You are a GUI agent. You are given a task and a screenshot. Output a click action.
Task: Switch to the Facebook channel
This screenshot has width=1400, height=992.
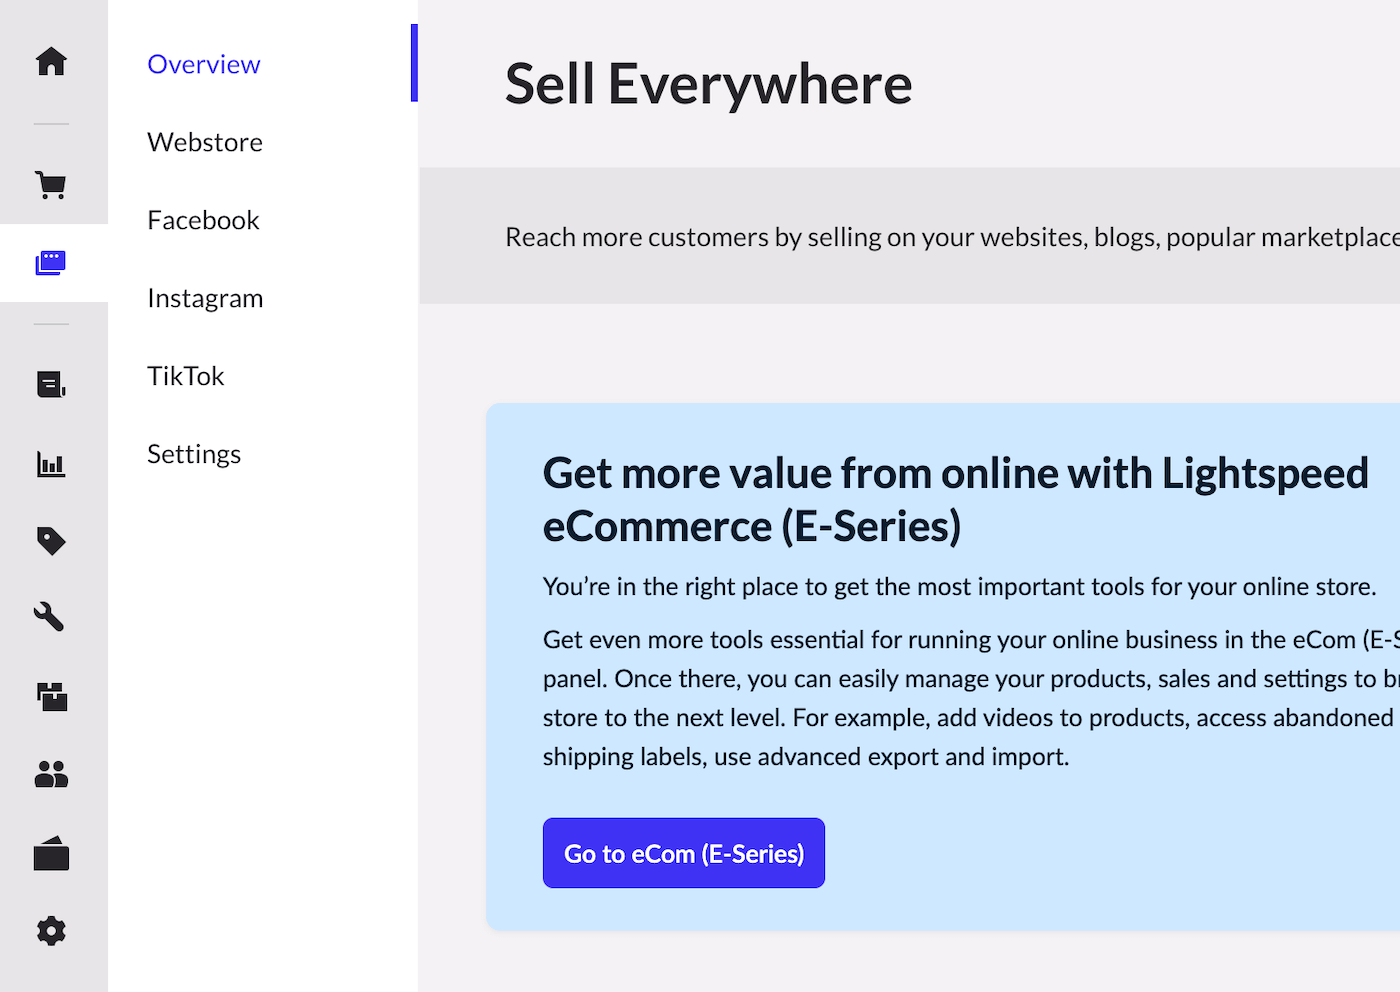pos(203,220)
